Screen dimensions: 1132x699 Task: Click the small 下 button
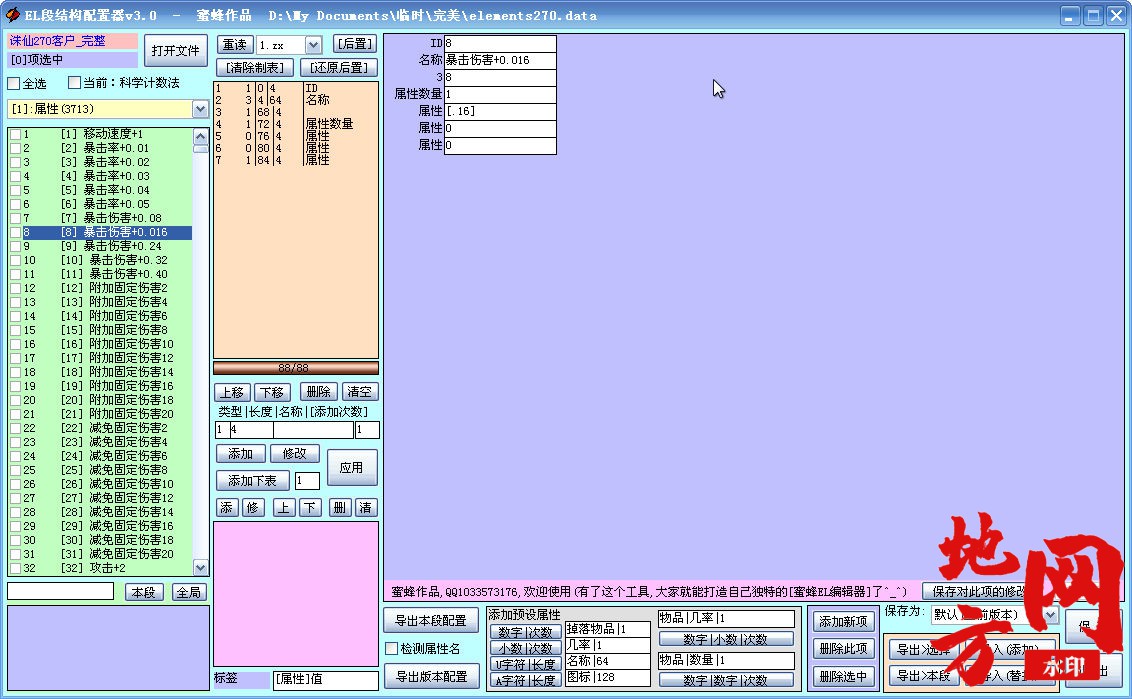pos(310,508)
